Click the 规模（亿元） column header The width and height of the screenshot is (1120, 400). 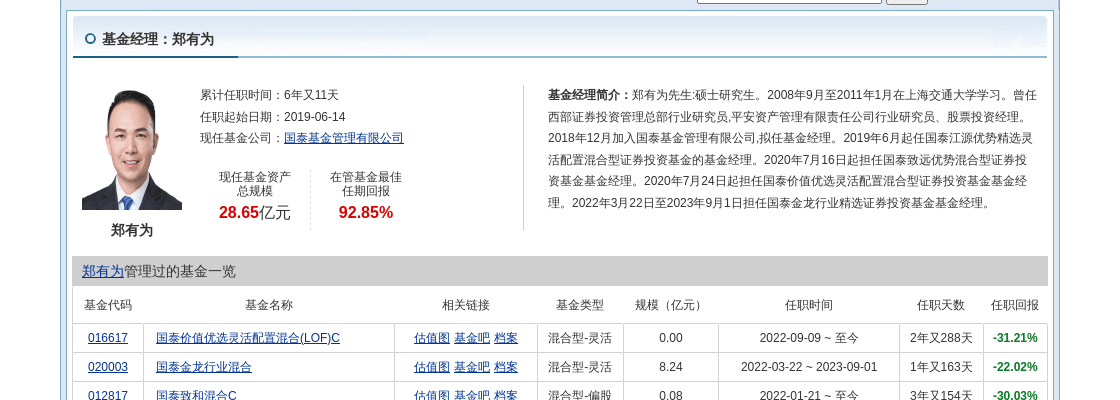[x=670, y=305]
